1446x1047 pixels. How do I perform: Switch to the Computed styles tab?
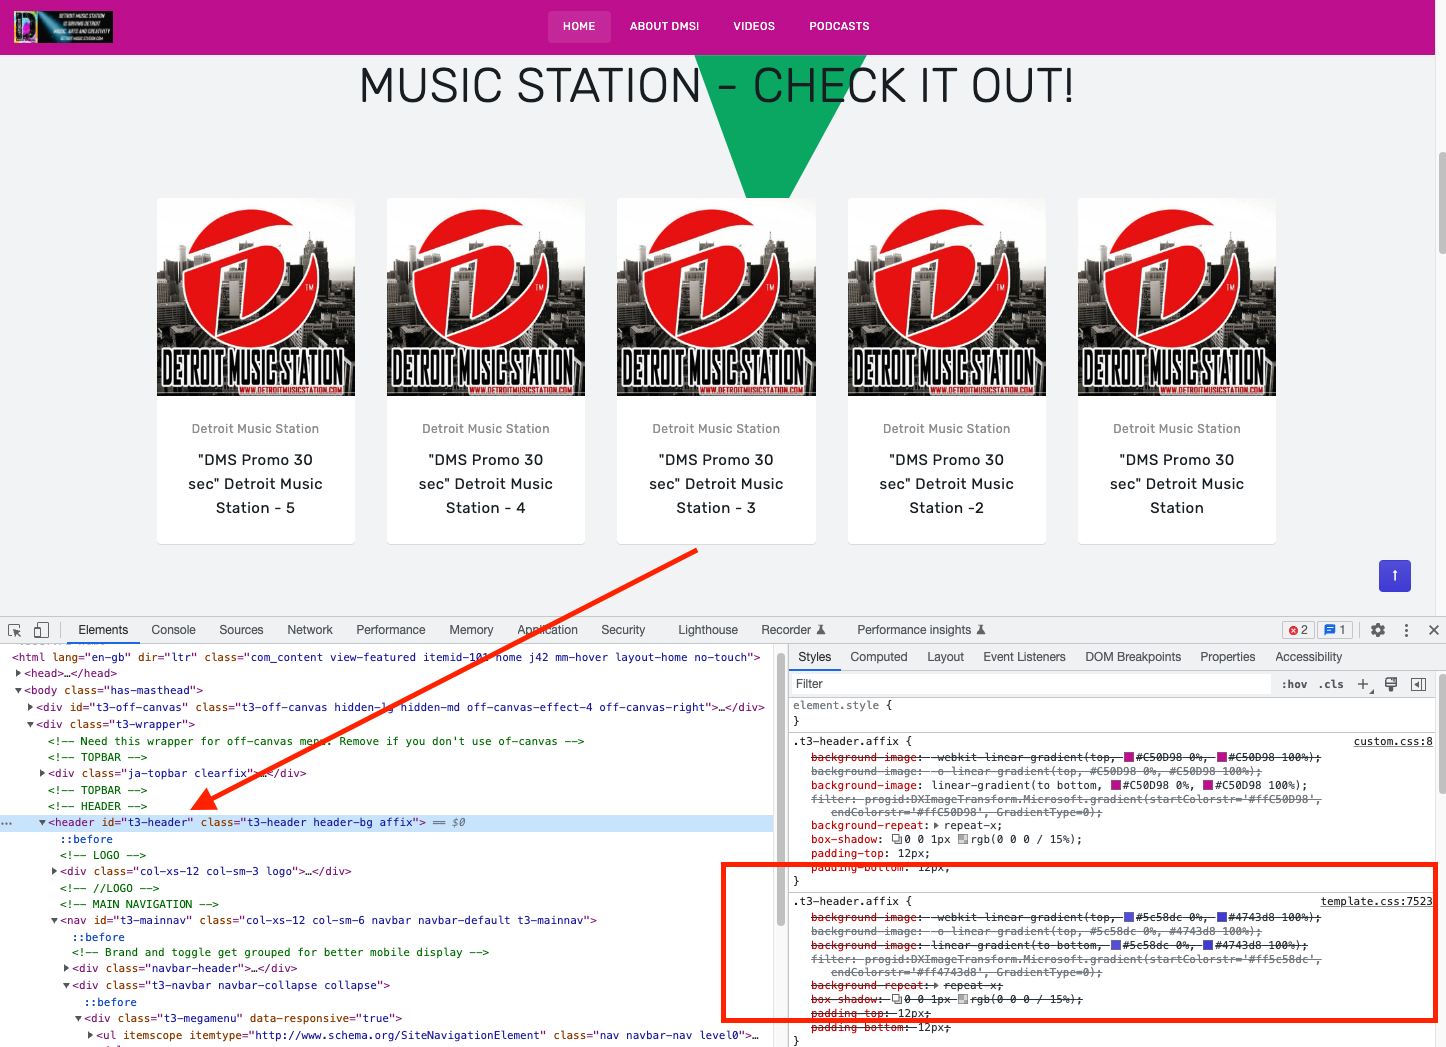pos(879,657)
